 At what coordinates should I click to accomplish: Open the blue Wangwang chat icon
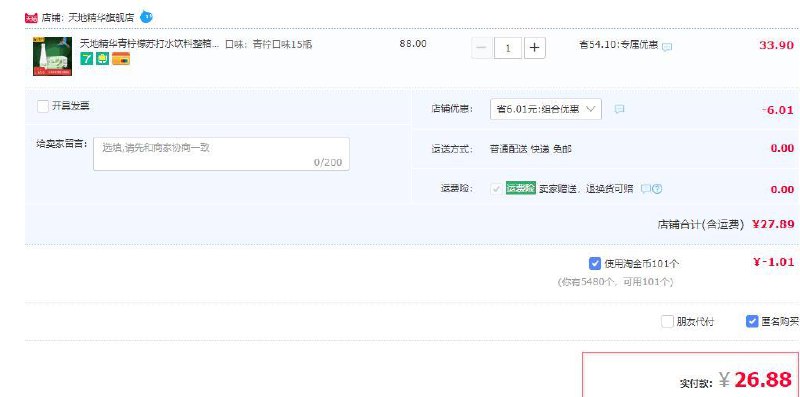146,17
